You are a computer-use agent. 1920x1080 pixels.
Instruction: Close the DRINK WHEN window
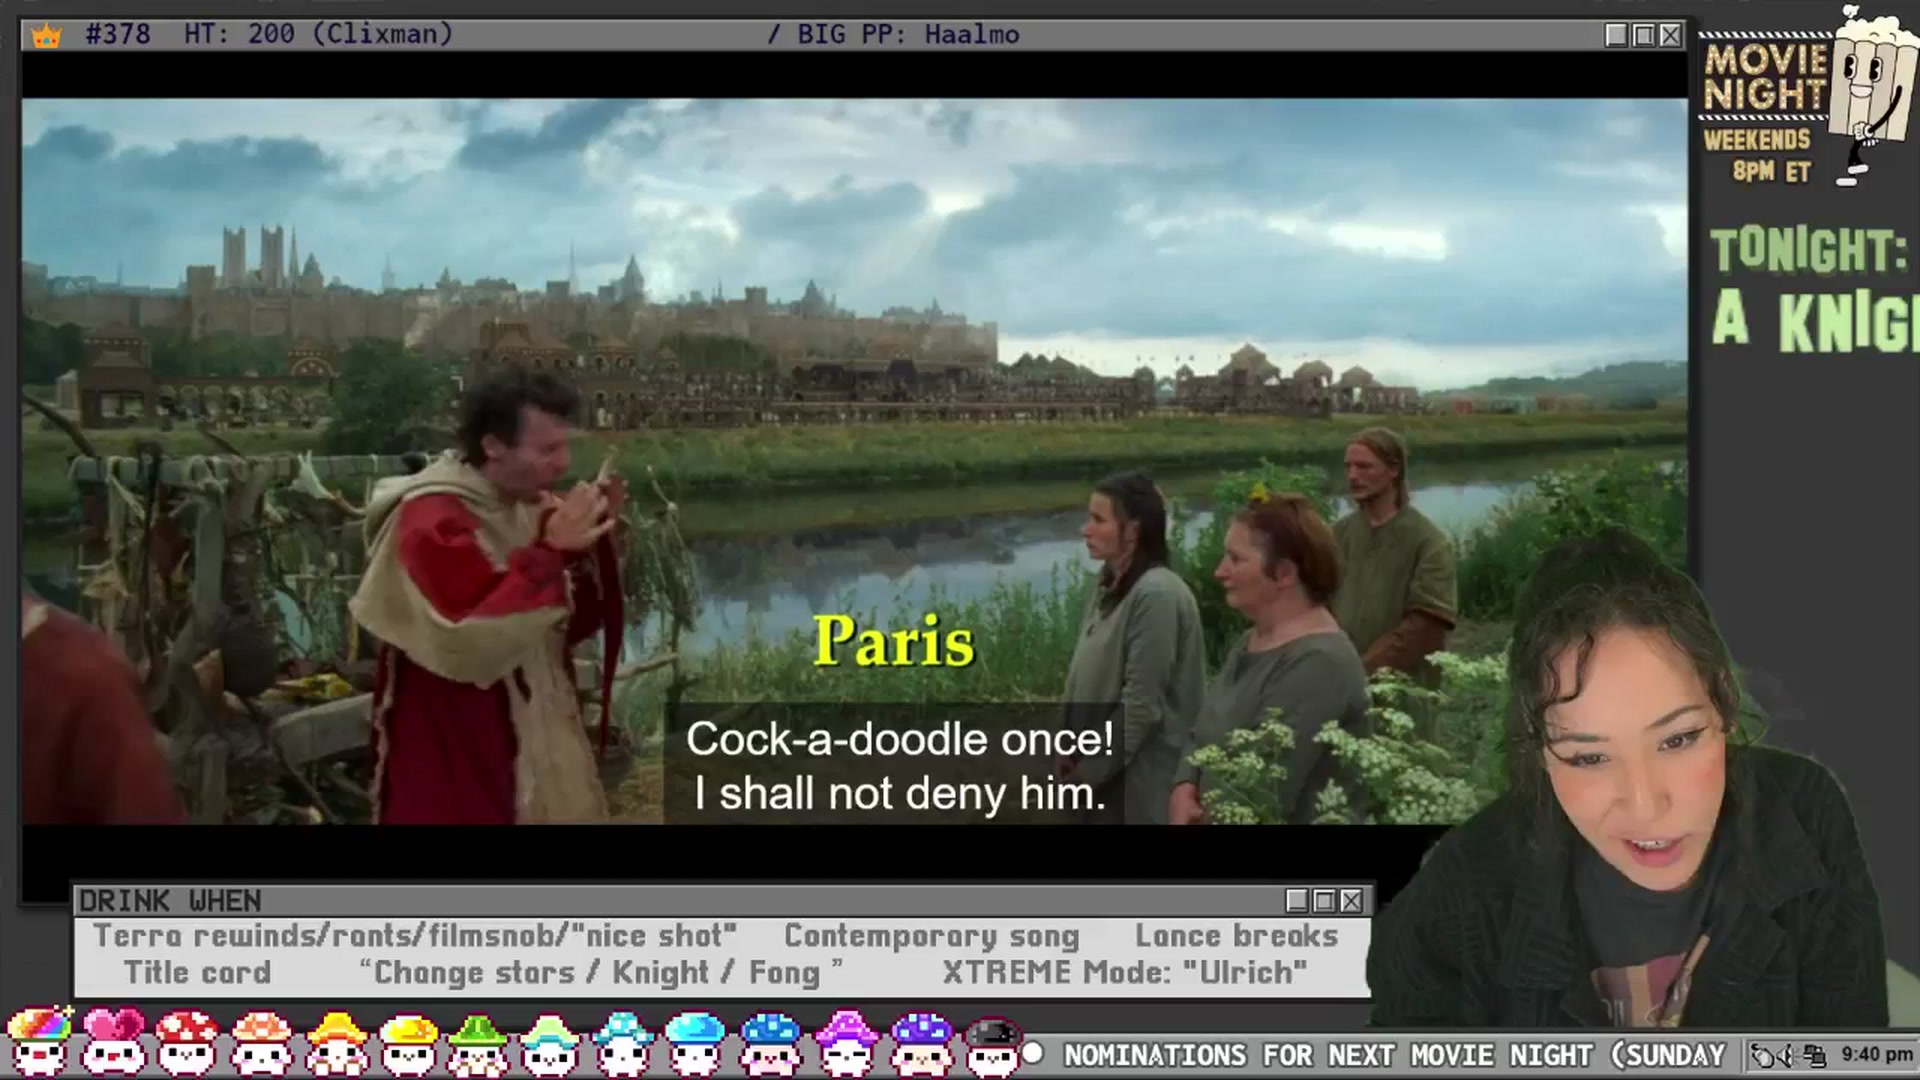[1351, 901]
